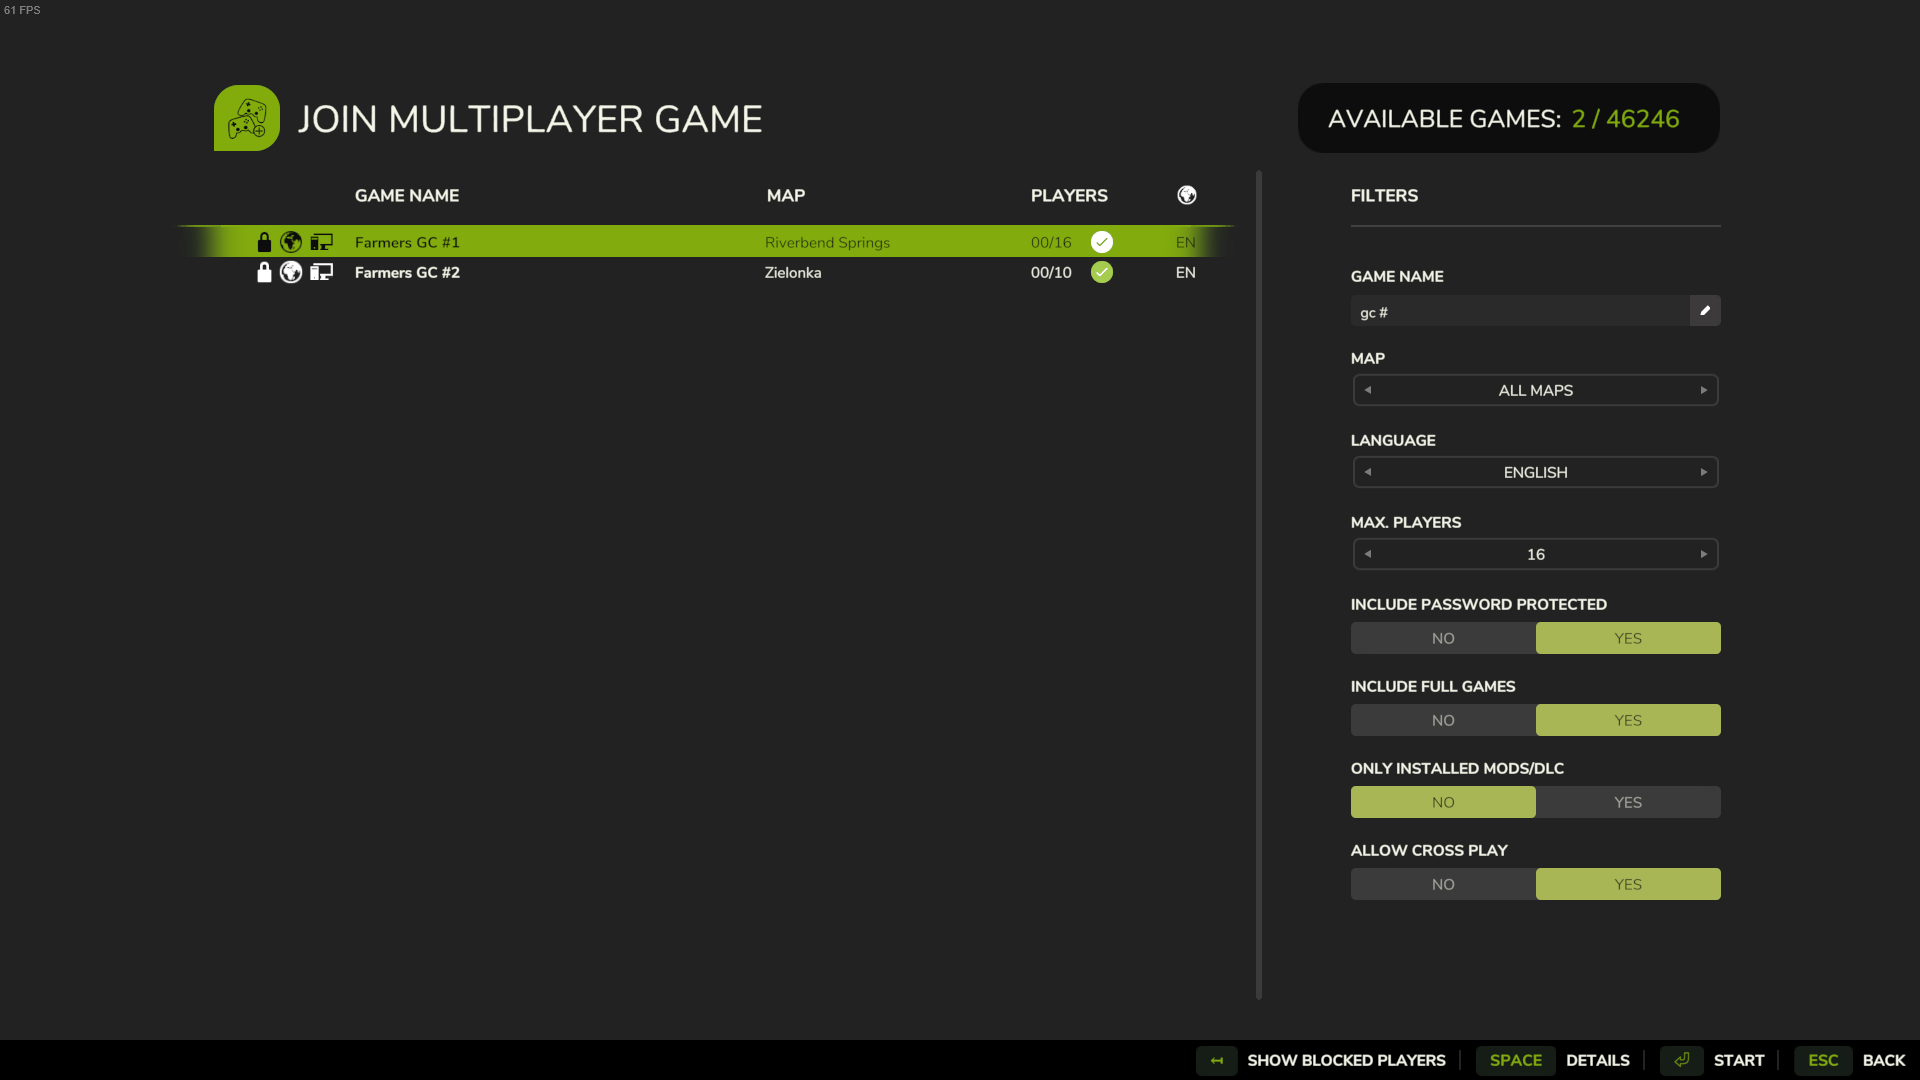Viewport: 1920px width, 1080px height.
Task: Click right arrow of Map selector
Action: [x=1703, y=390]
